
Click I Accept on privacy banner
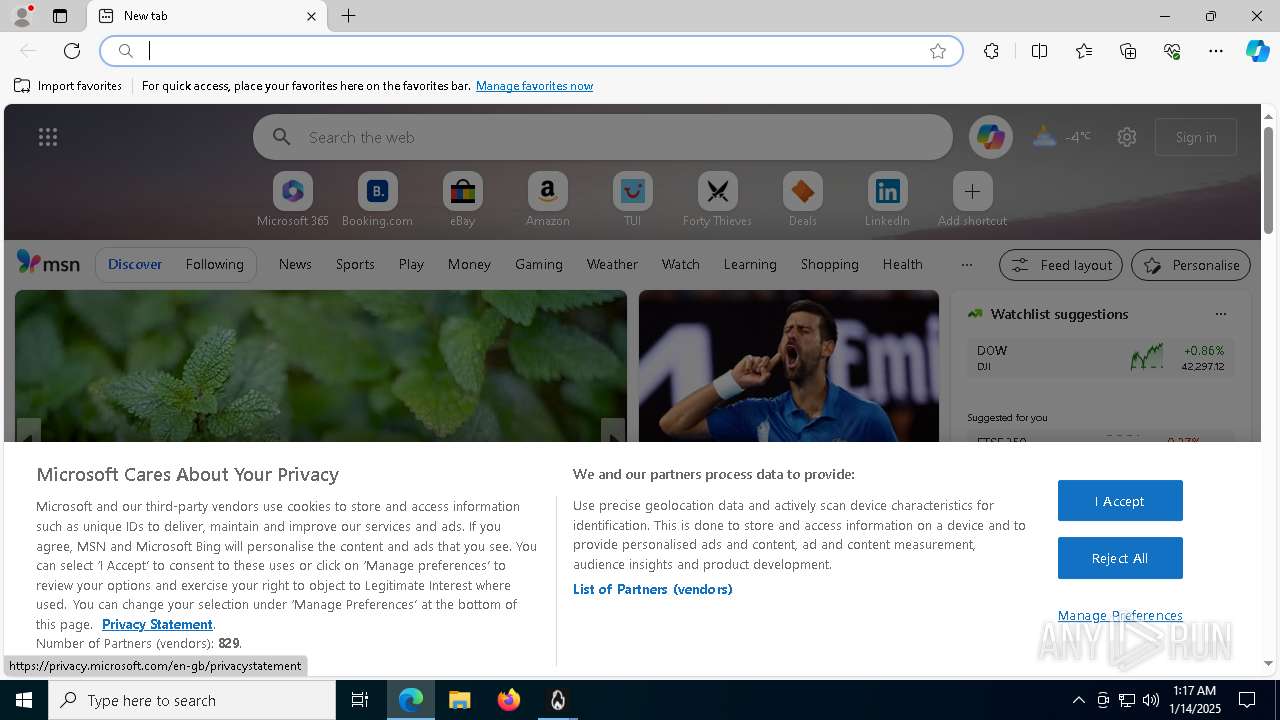1120,501
